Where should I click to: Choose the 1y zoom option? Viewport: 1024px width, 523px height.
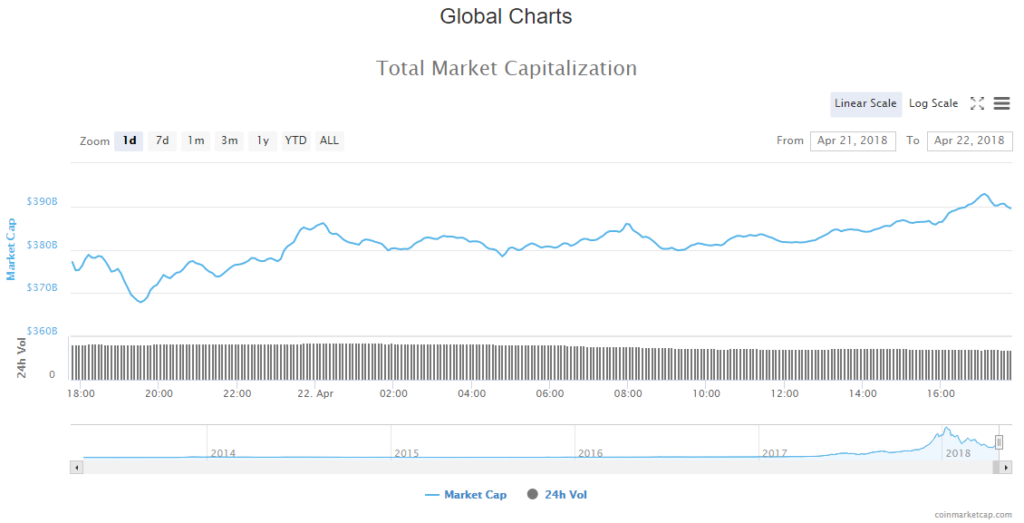[262, 141]
